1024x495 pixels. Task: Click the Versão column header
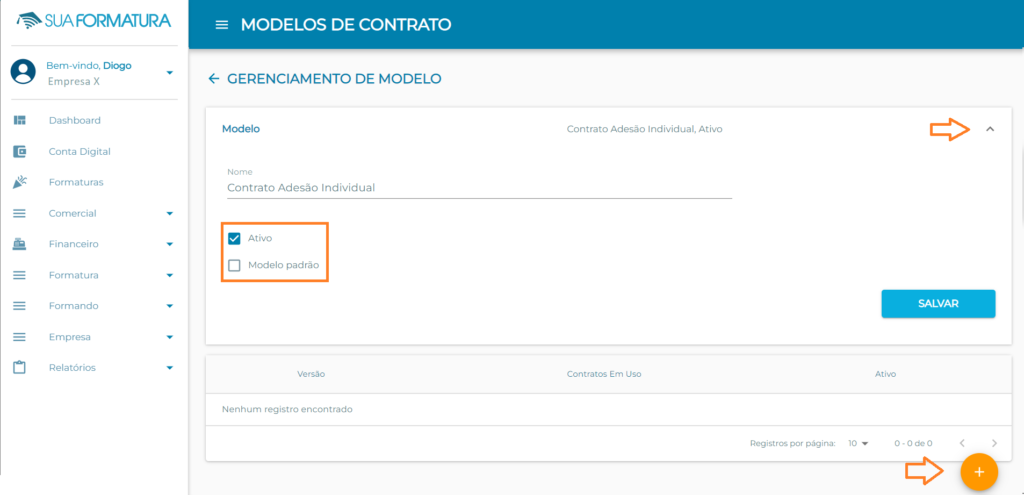[311, 374]
